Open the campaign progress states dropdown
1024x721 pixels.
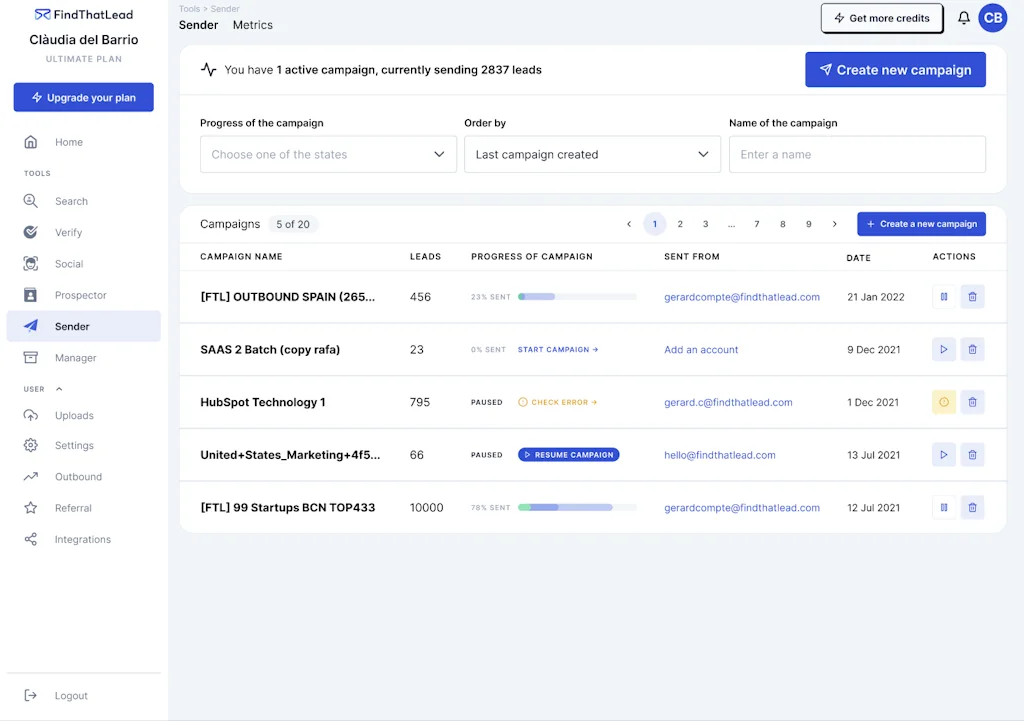pyautogui.click(x=328, y=154)
